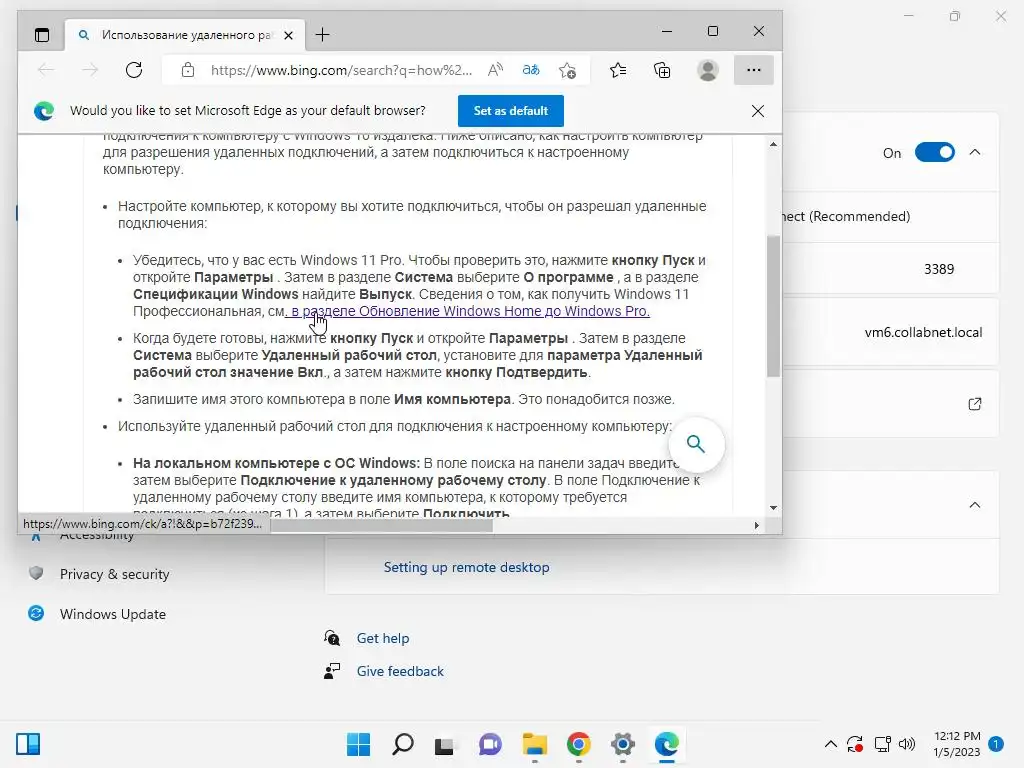
Task: Open Get help in Settings
Action: (383, 639)
